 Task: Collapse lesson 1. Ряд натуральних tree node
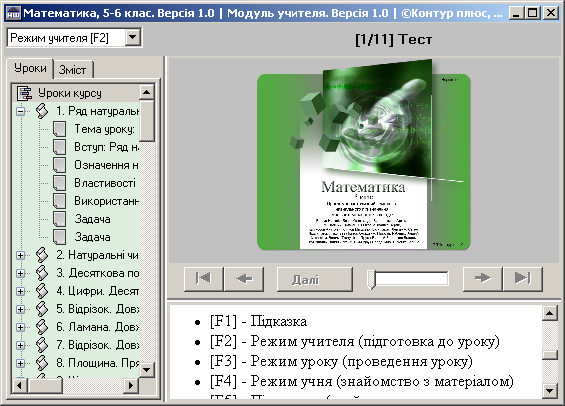(21, 111)
